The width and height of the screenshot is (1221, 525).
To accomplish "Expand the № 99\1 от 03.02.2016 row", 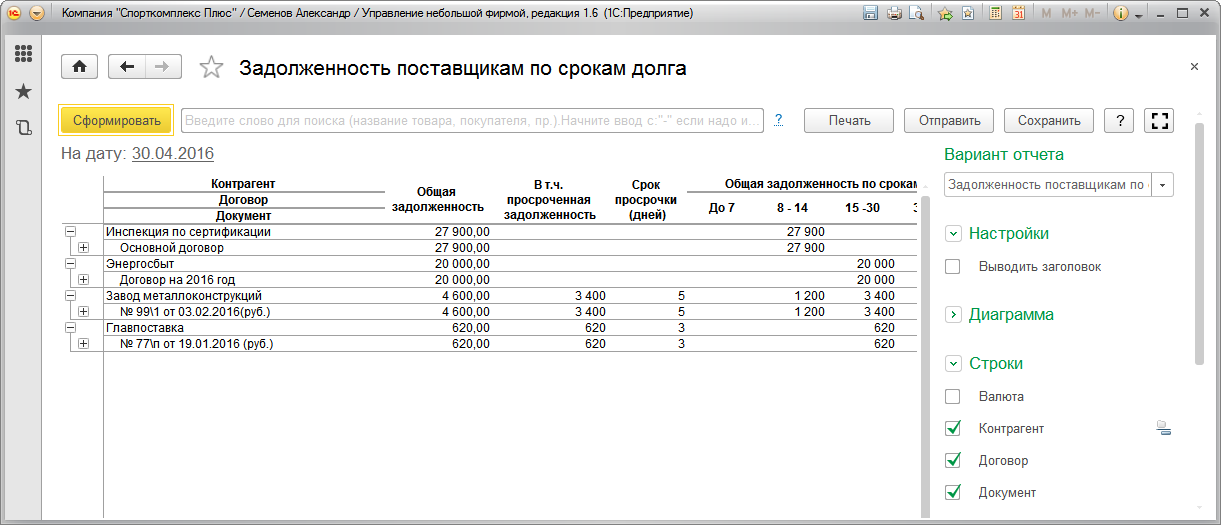I will coord(83,312).
